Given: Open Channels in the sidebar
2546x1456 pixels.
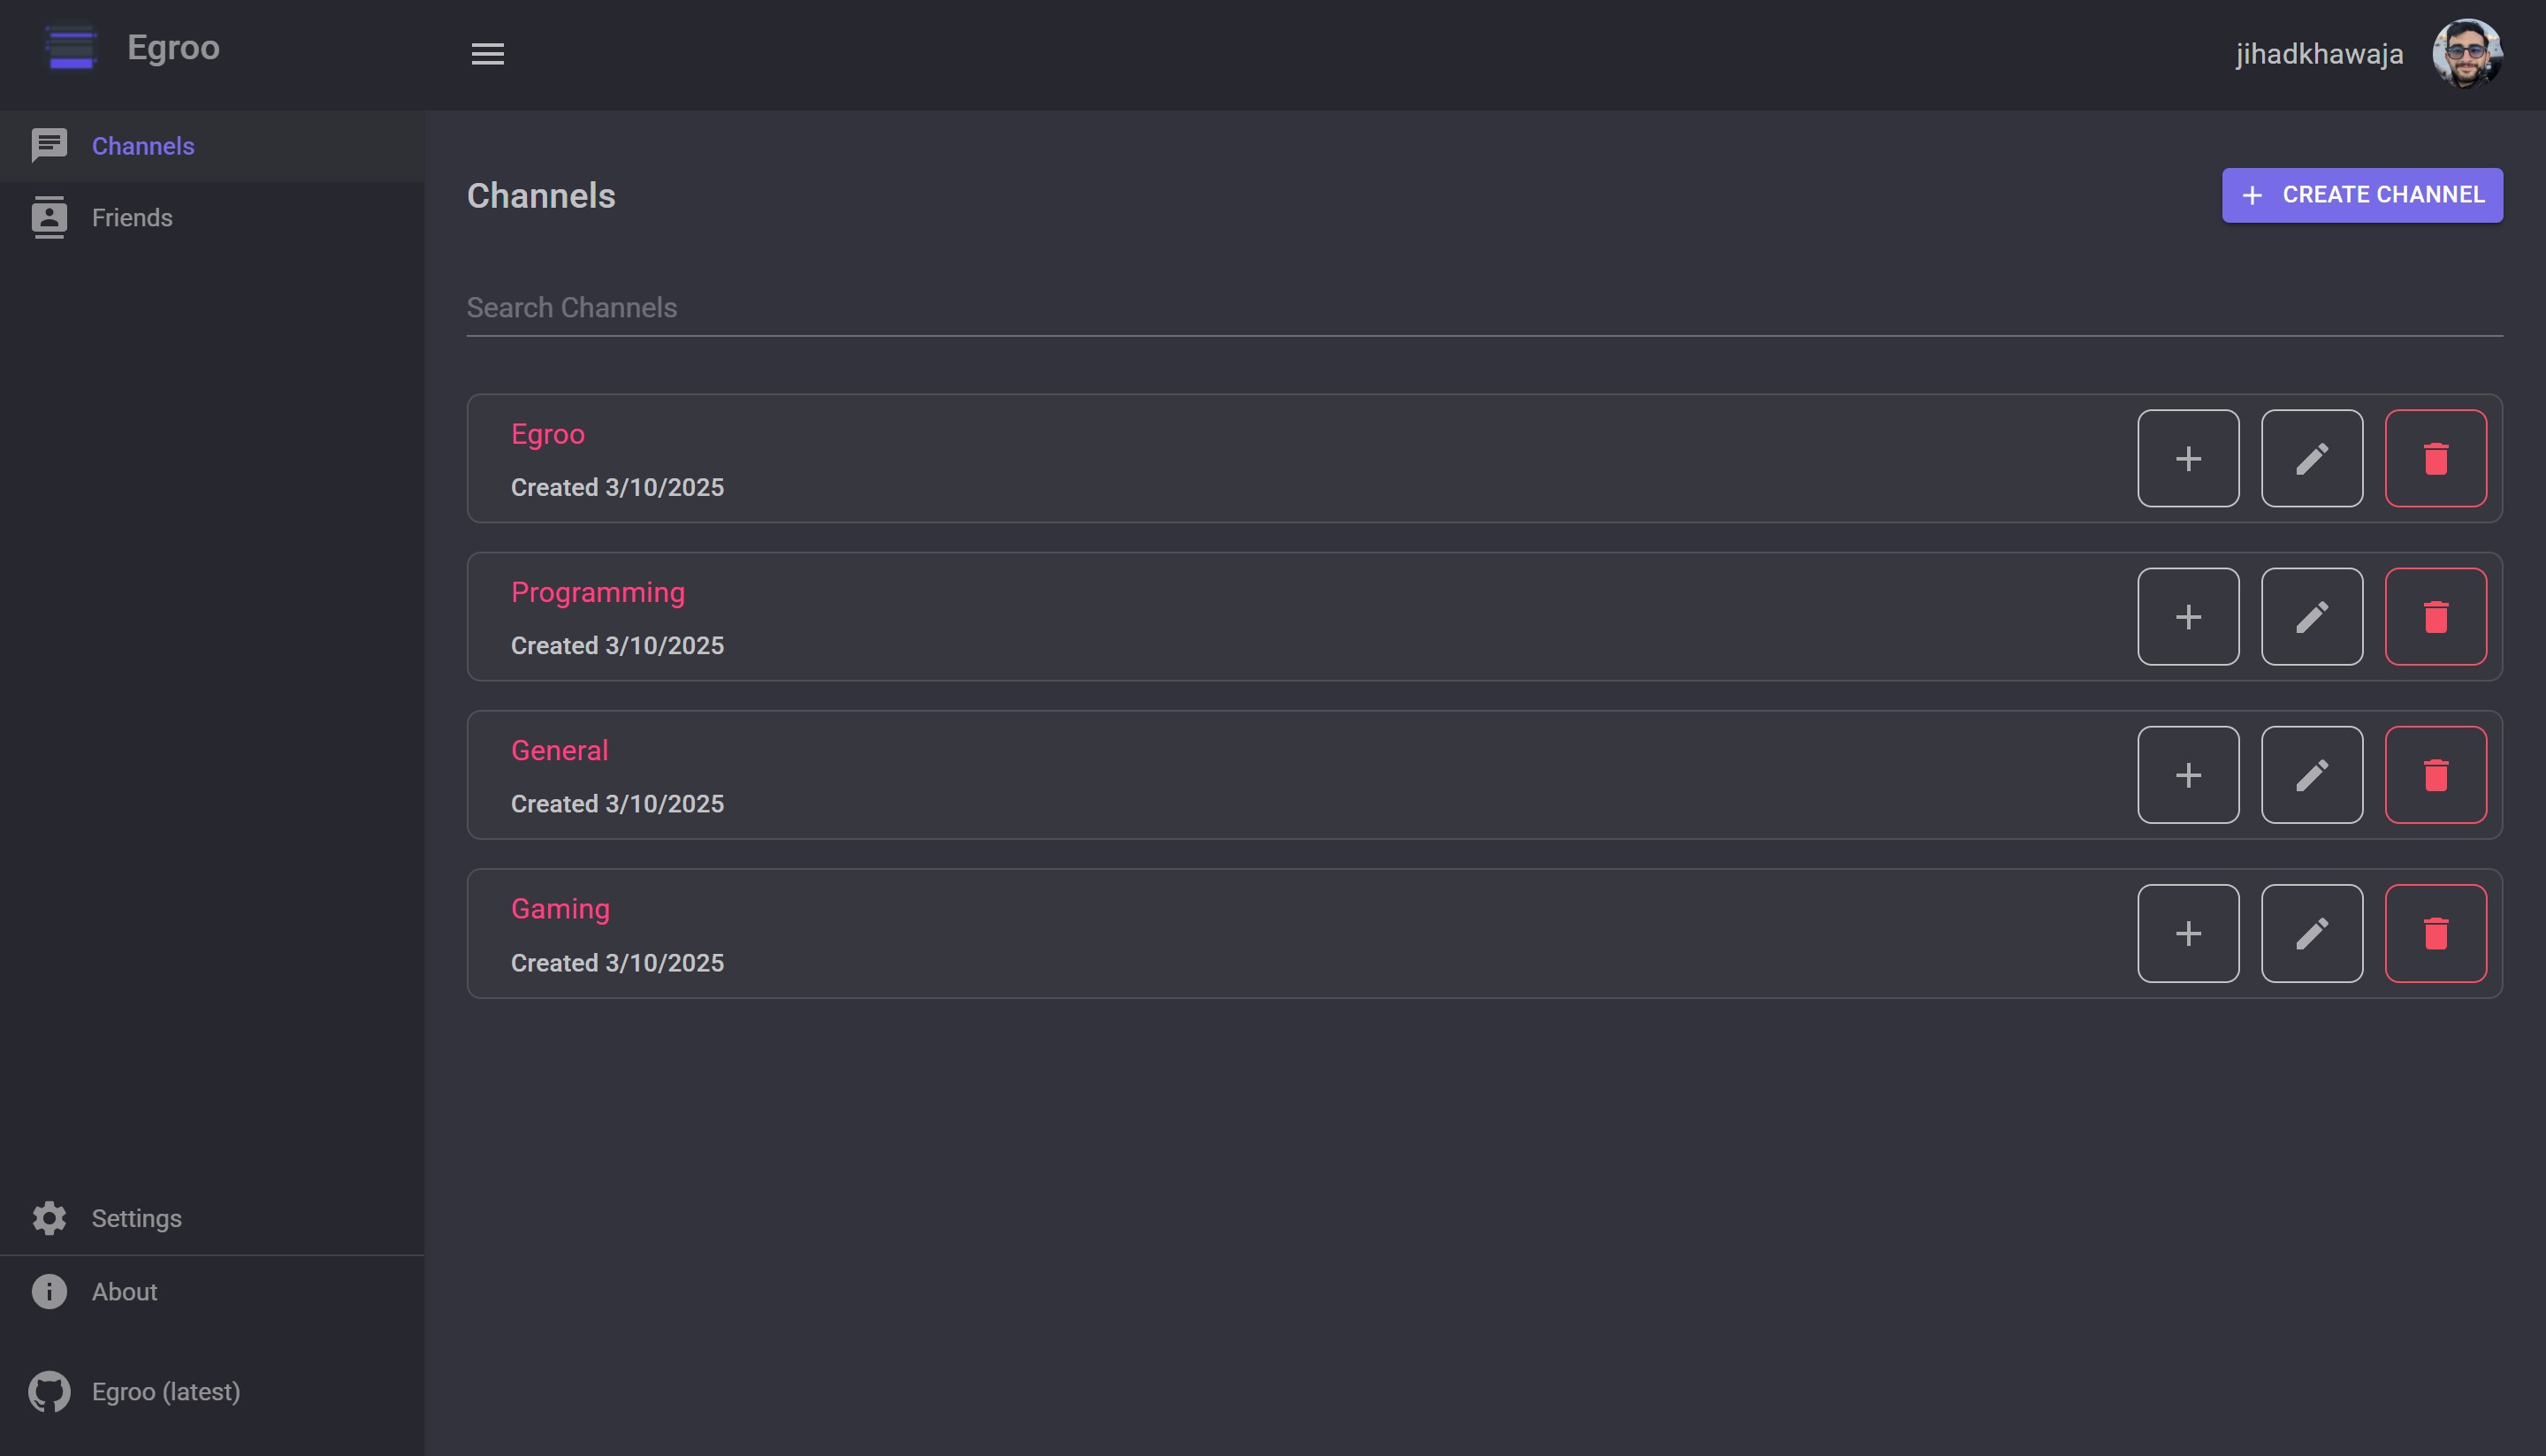Looking at the screenshot, I should click(143, 146).
